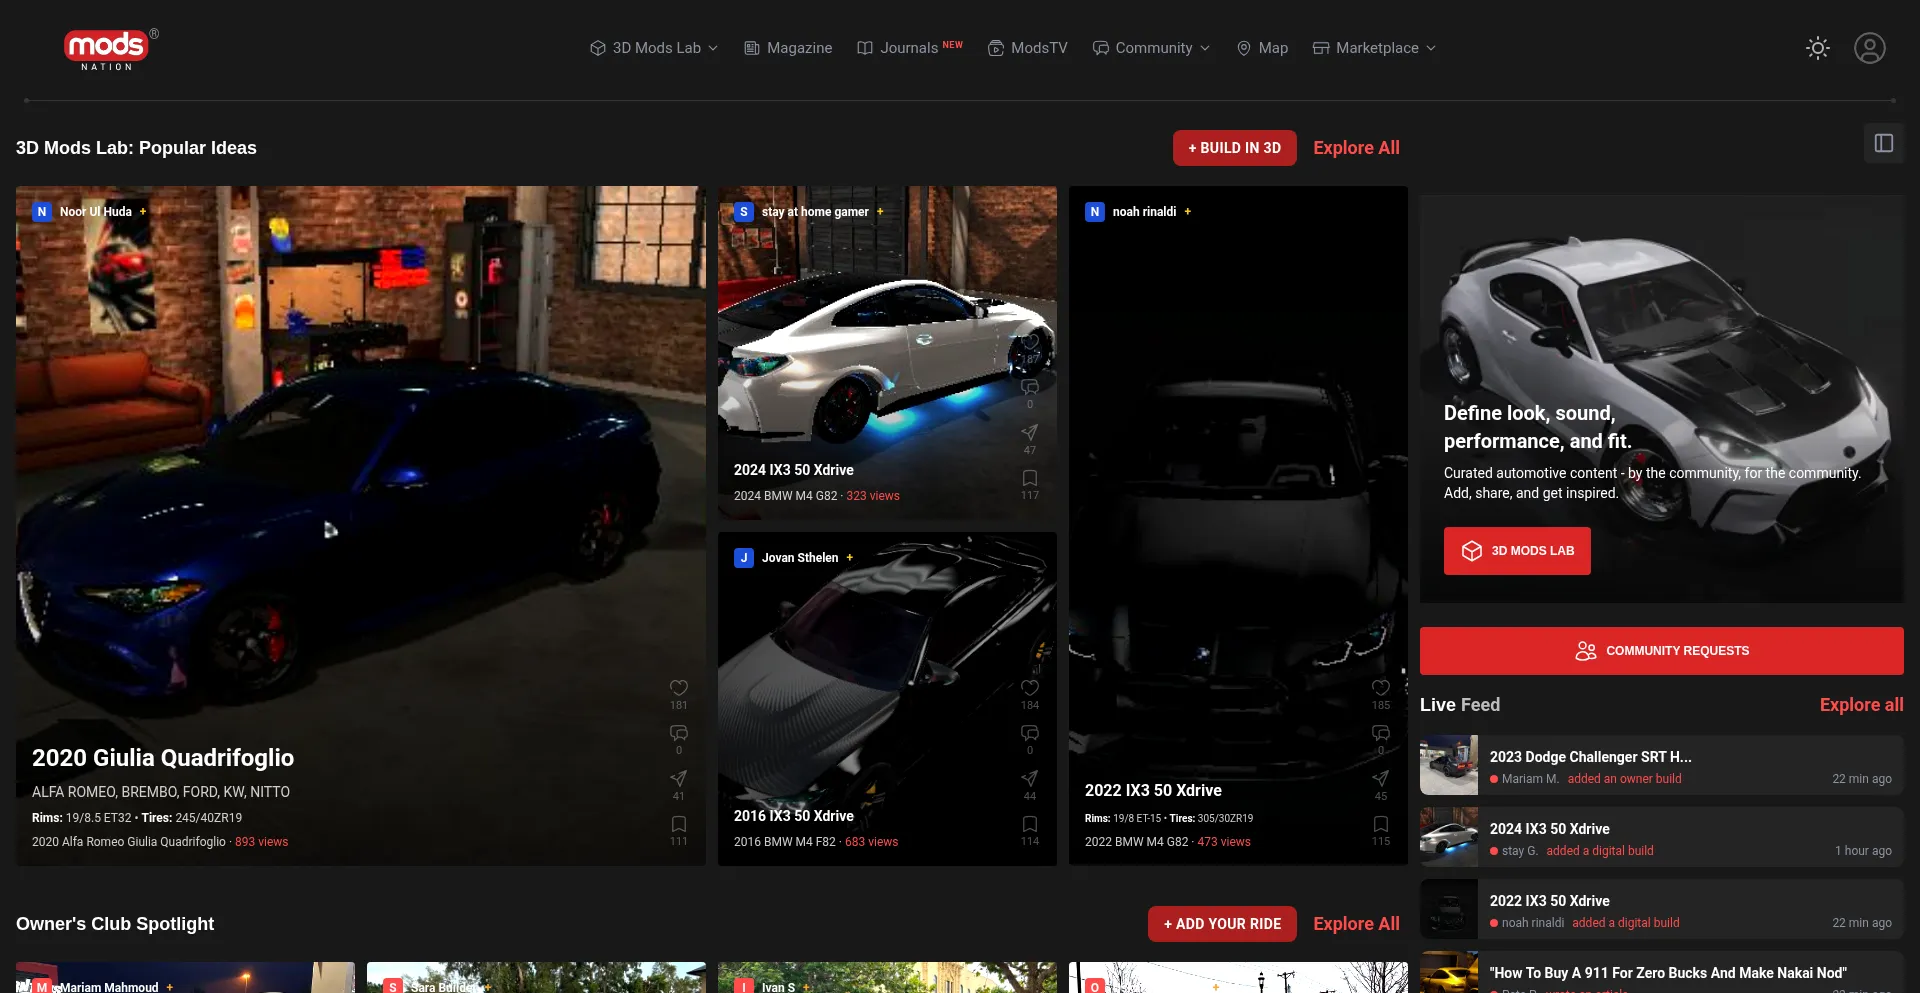Like the 2020 Giulia Quadrifoglio build
1920x993 pixels.
click(x=679, y=688)
